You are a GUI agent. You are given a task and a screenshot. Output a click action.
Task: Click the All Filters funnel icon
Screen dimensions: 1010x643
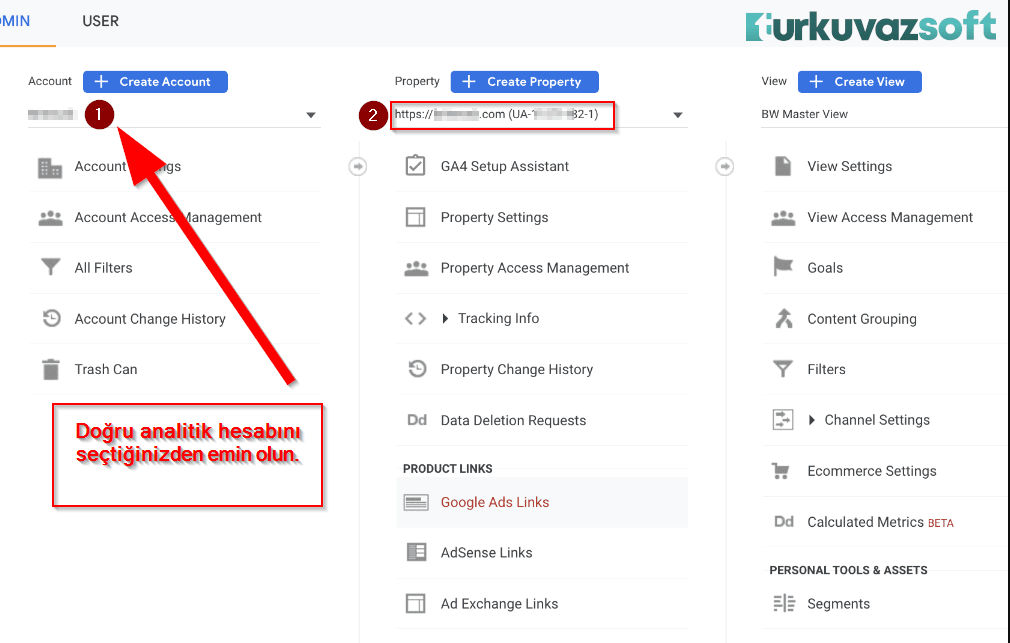click(50, 267)
